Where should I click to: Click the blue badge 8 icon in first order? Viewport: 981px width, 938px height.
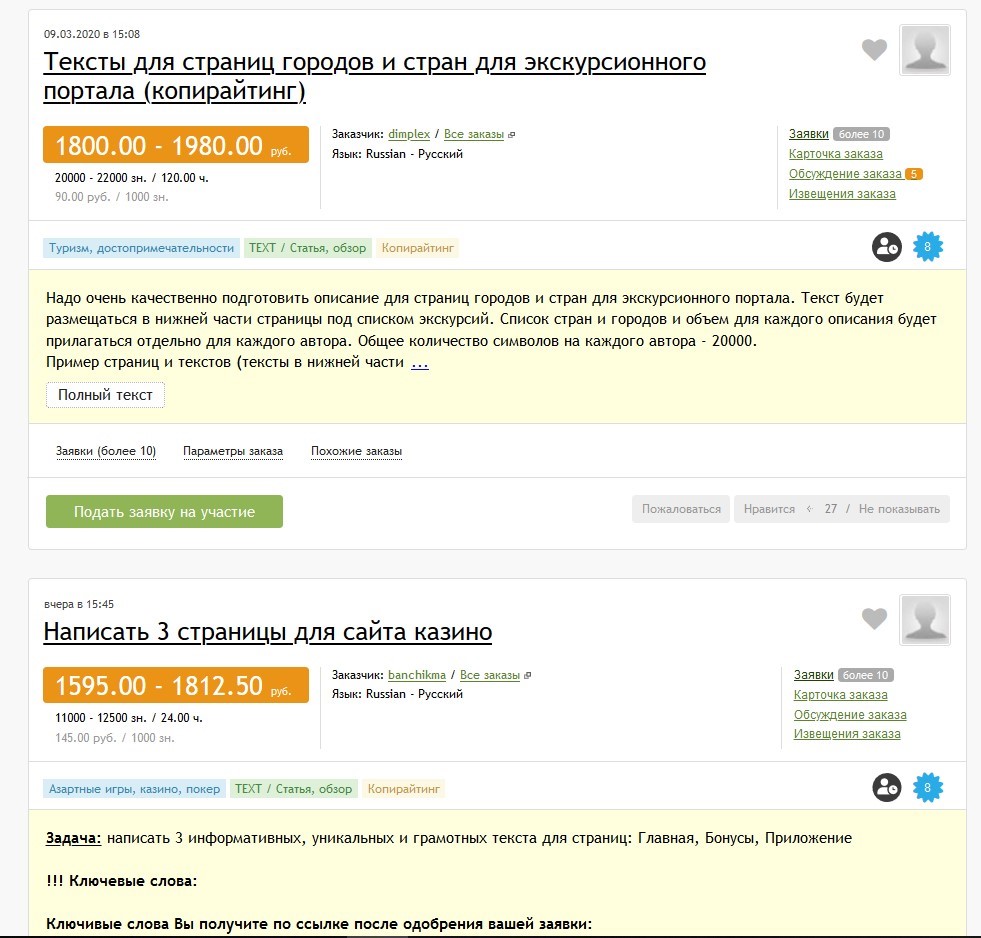(928, 247)
